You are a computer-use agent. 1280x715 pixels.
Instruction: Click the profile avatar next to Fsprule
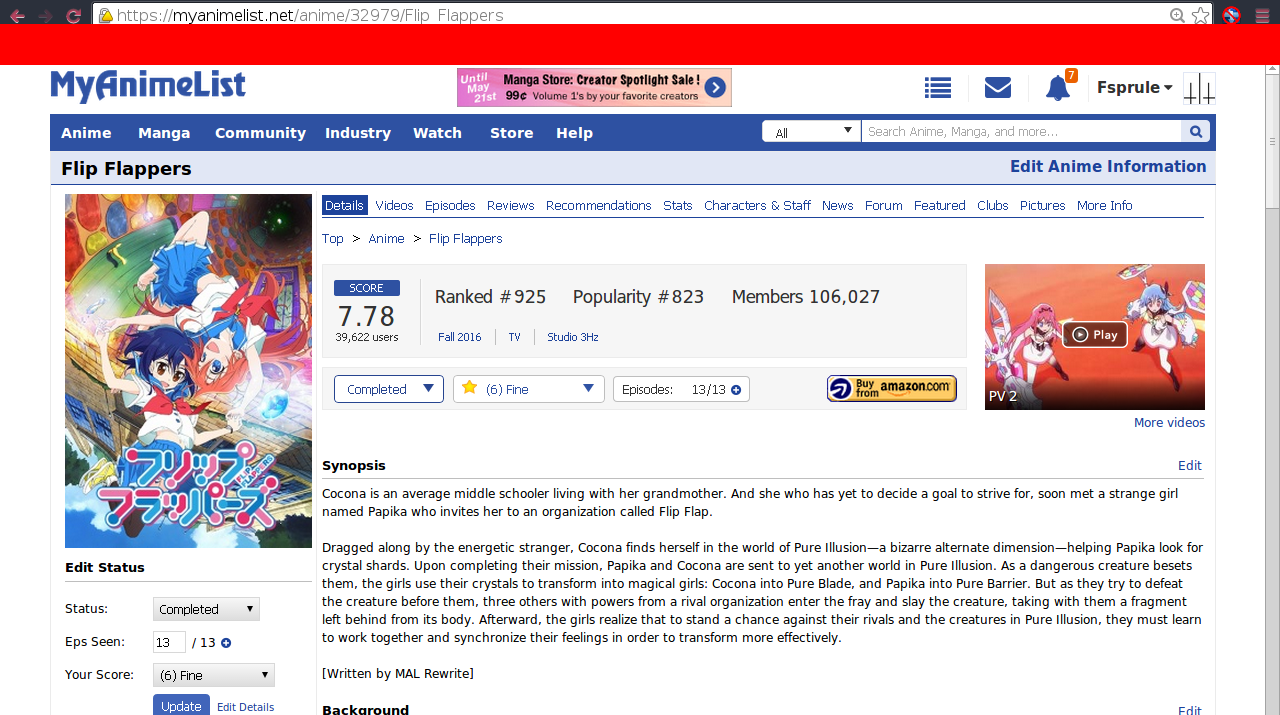tap(1199, 88)
